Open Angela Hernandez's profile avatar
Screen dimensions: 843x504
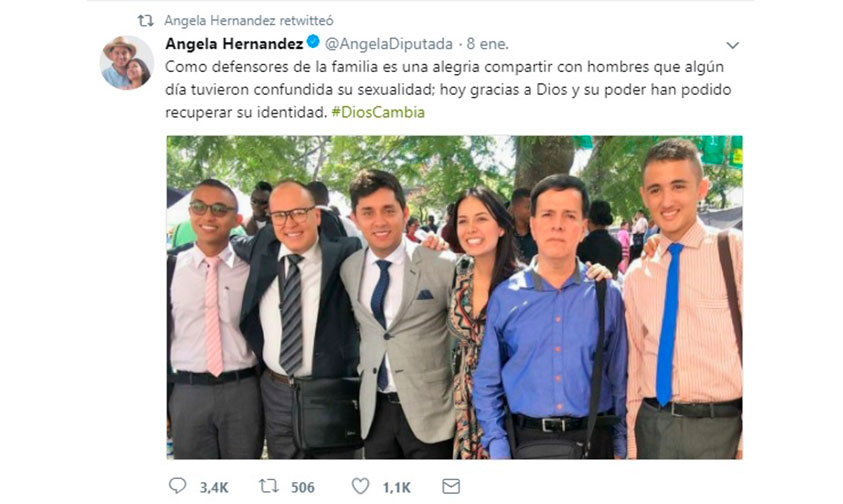coord(127,62)
